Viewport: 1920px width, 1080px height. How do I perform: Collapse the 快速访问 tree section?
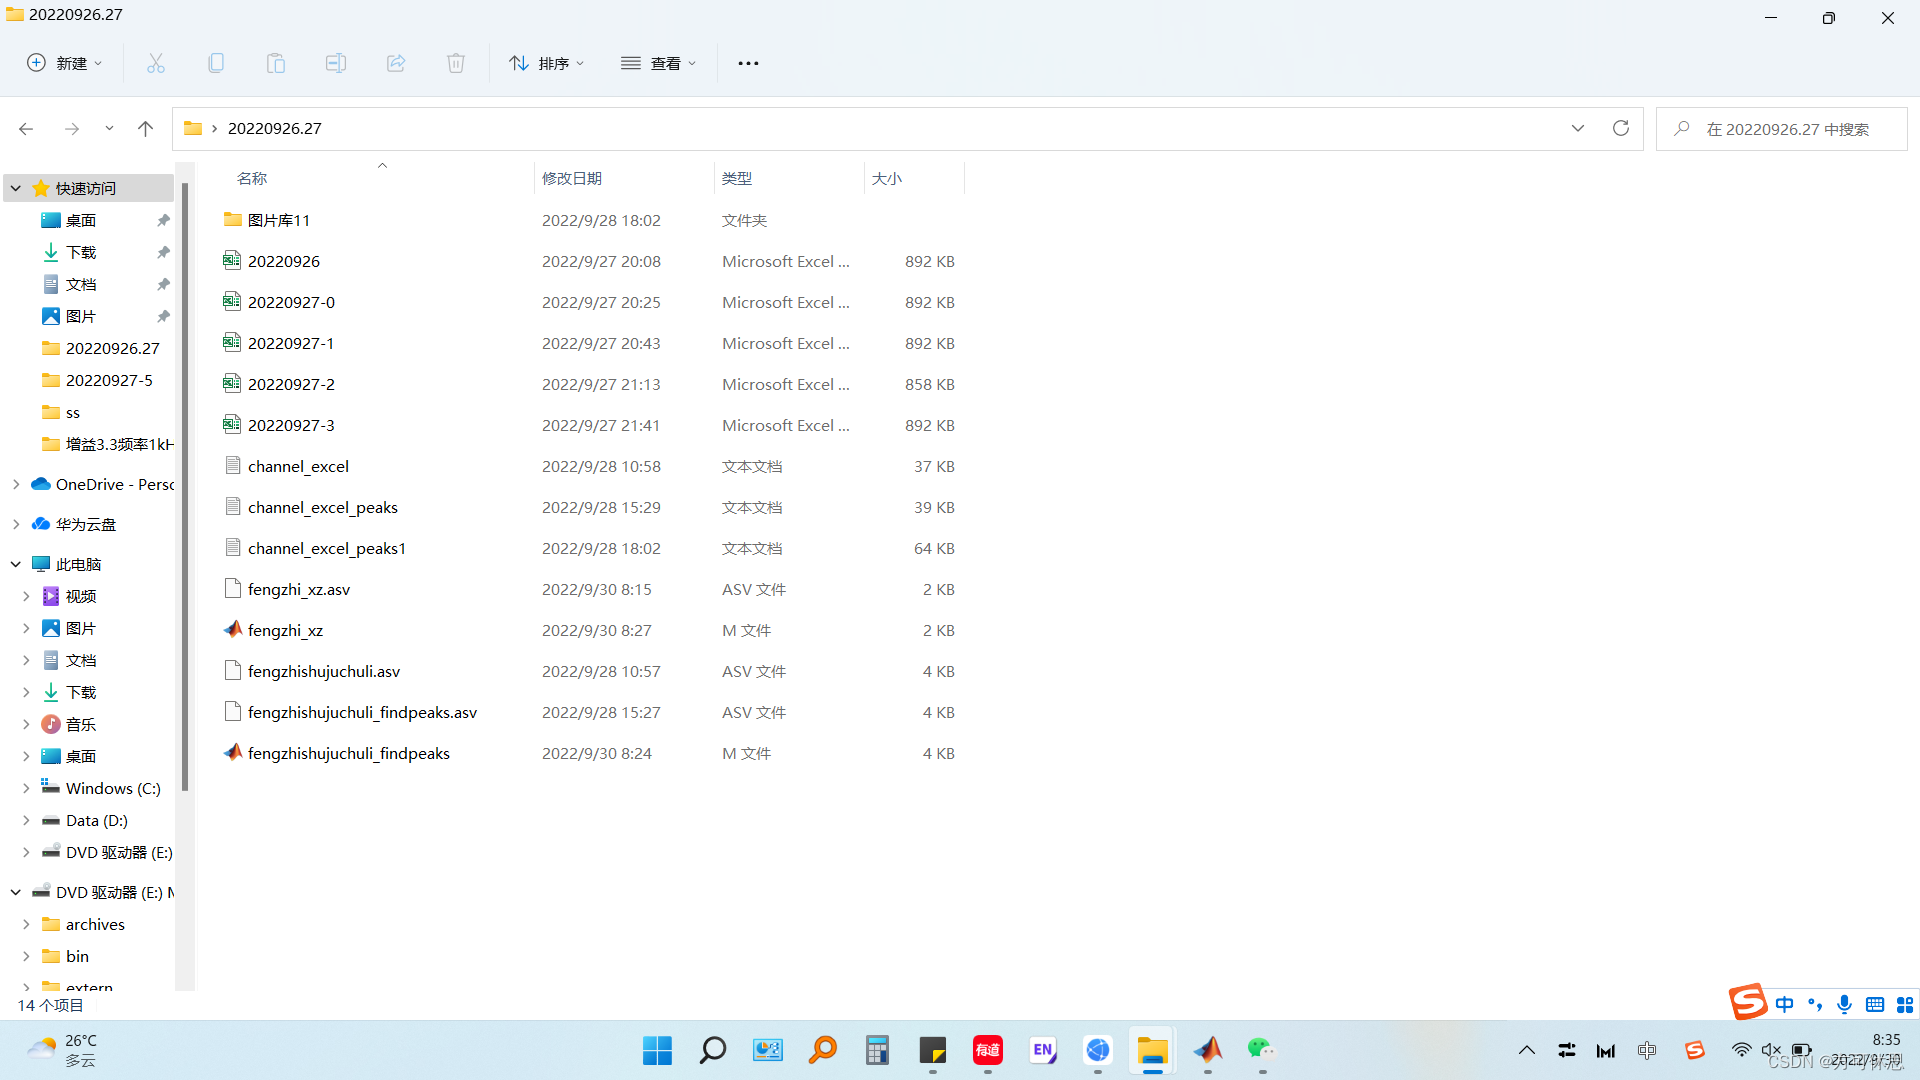coord(16,188)
